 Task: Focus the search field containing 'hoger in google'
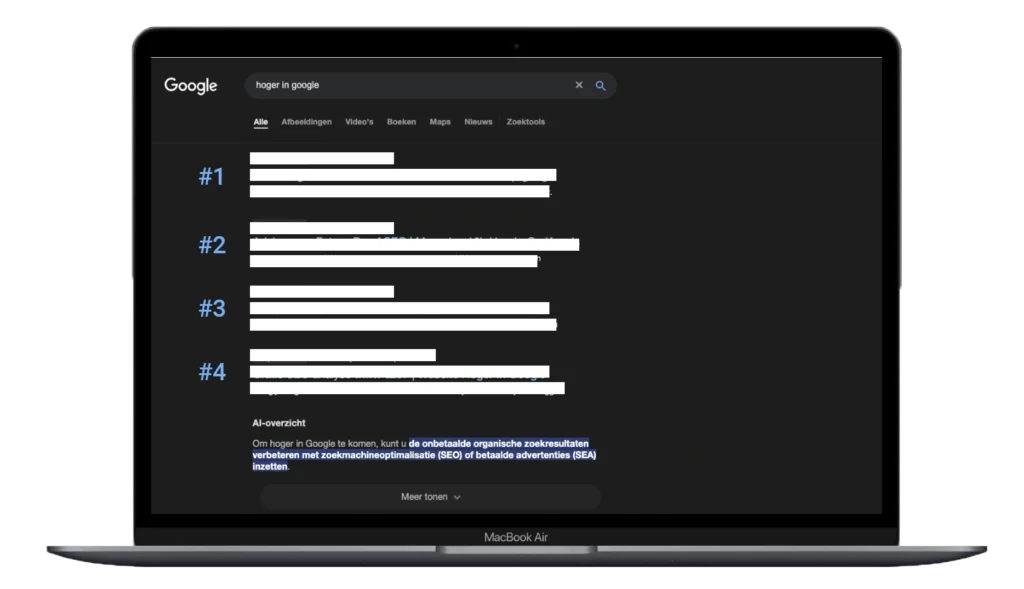pos(400,85)
